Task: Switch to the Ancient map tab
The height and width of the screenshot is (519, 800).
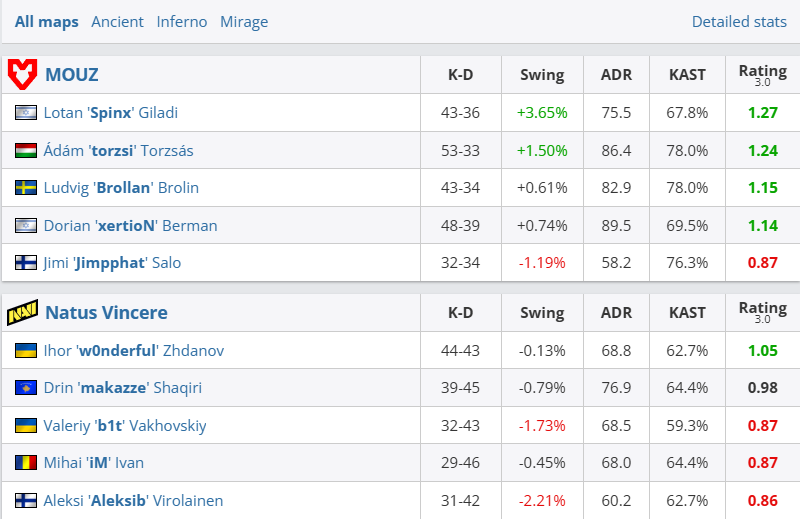Action: tap(117, 21)
